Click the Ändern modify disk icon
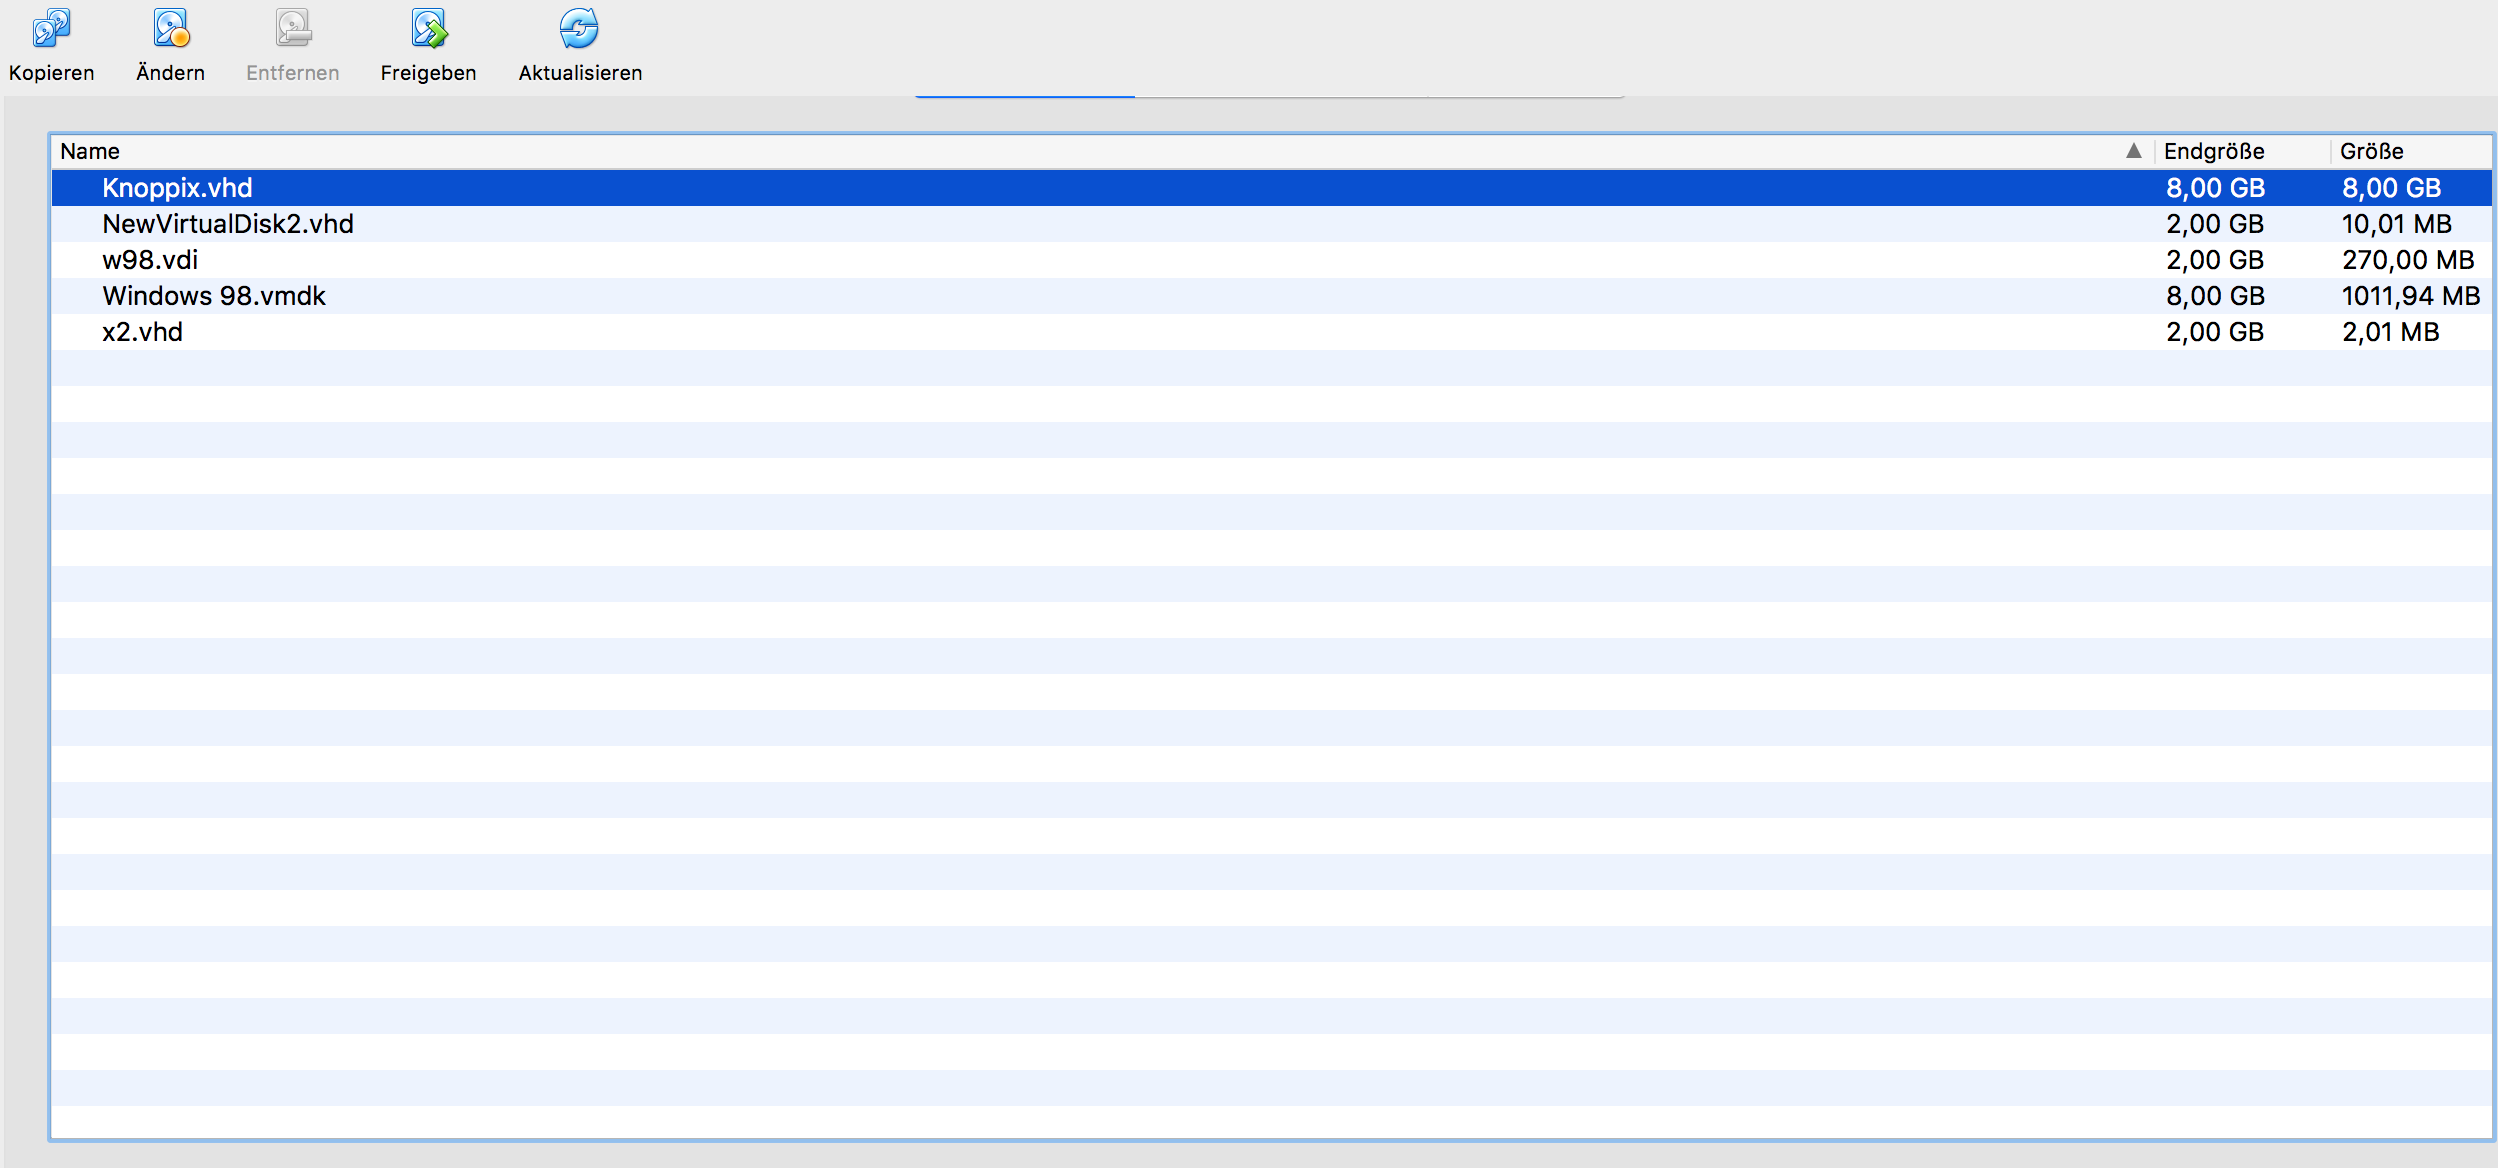 pos(171,29)
